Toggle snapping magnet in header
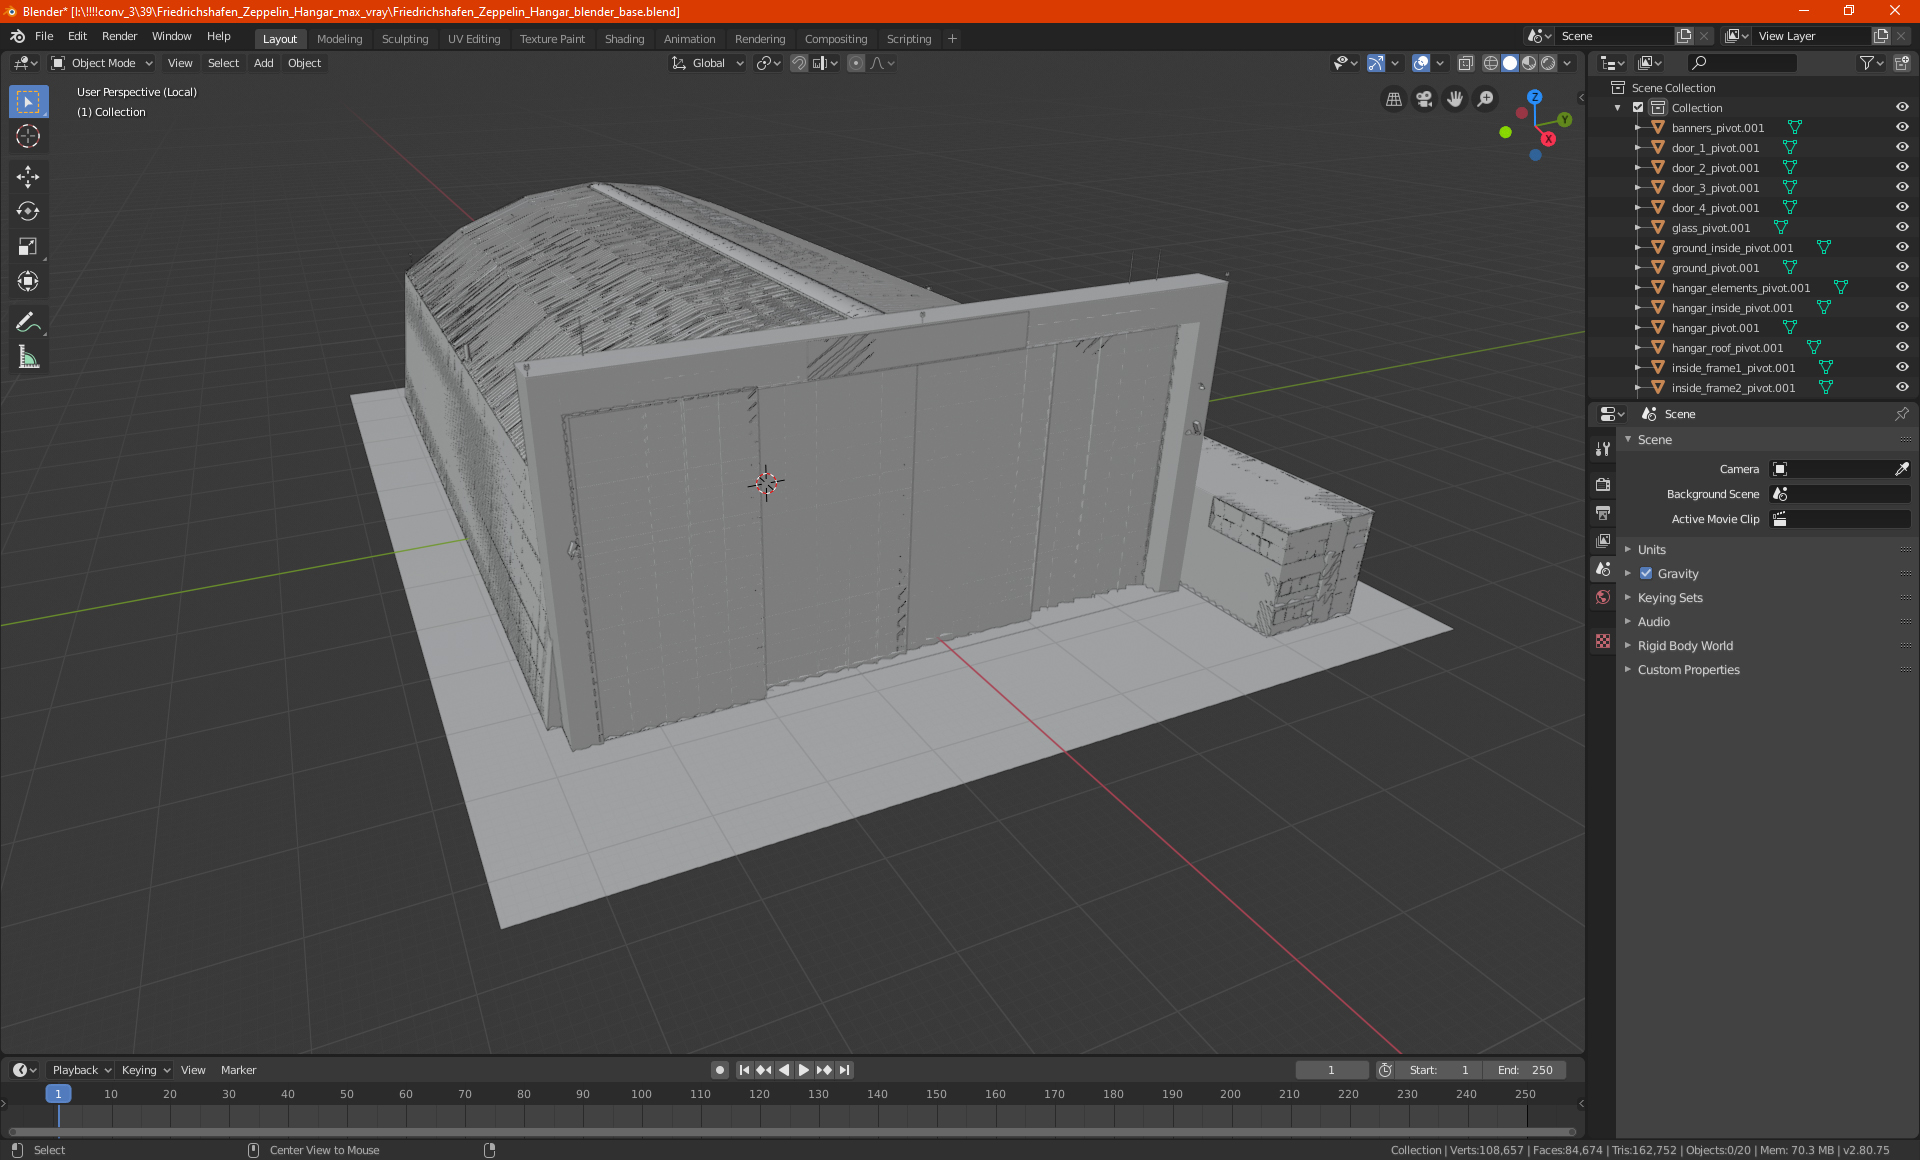 point(799,63)
